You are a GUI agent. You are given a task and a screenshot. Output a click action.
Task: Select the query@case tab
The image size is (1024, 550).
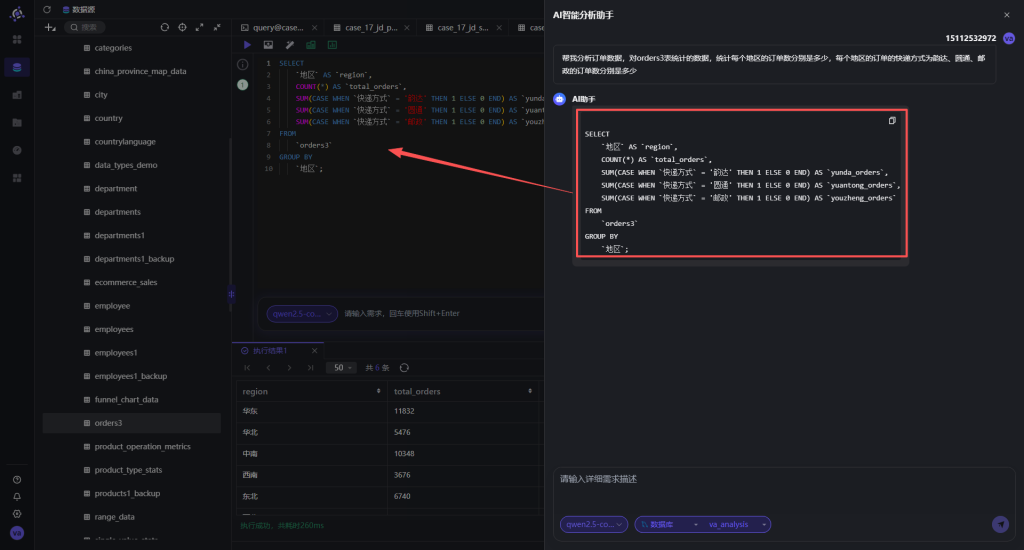coord(278,27)
